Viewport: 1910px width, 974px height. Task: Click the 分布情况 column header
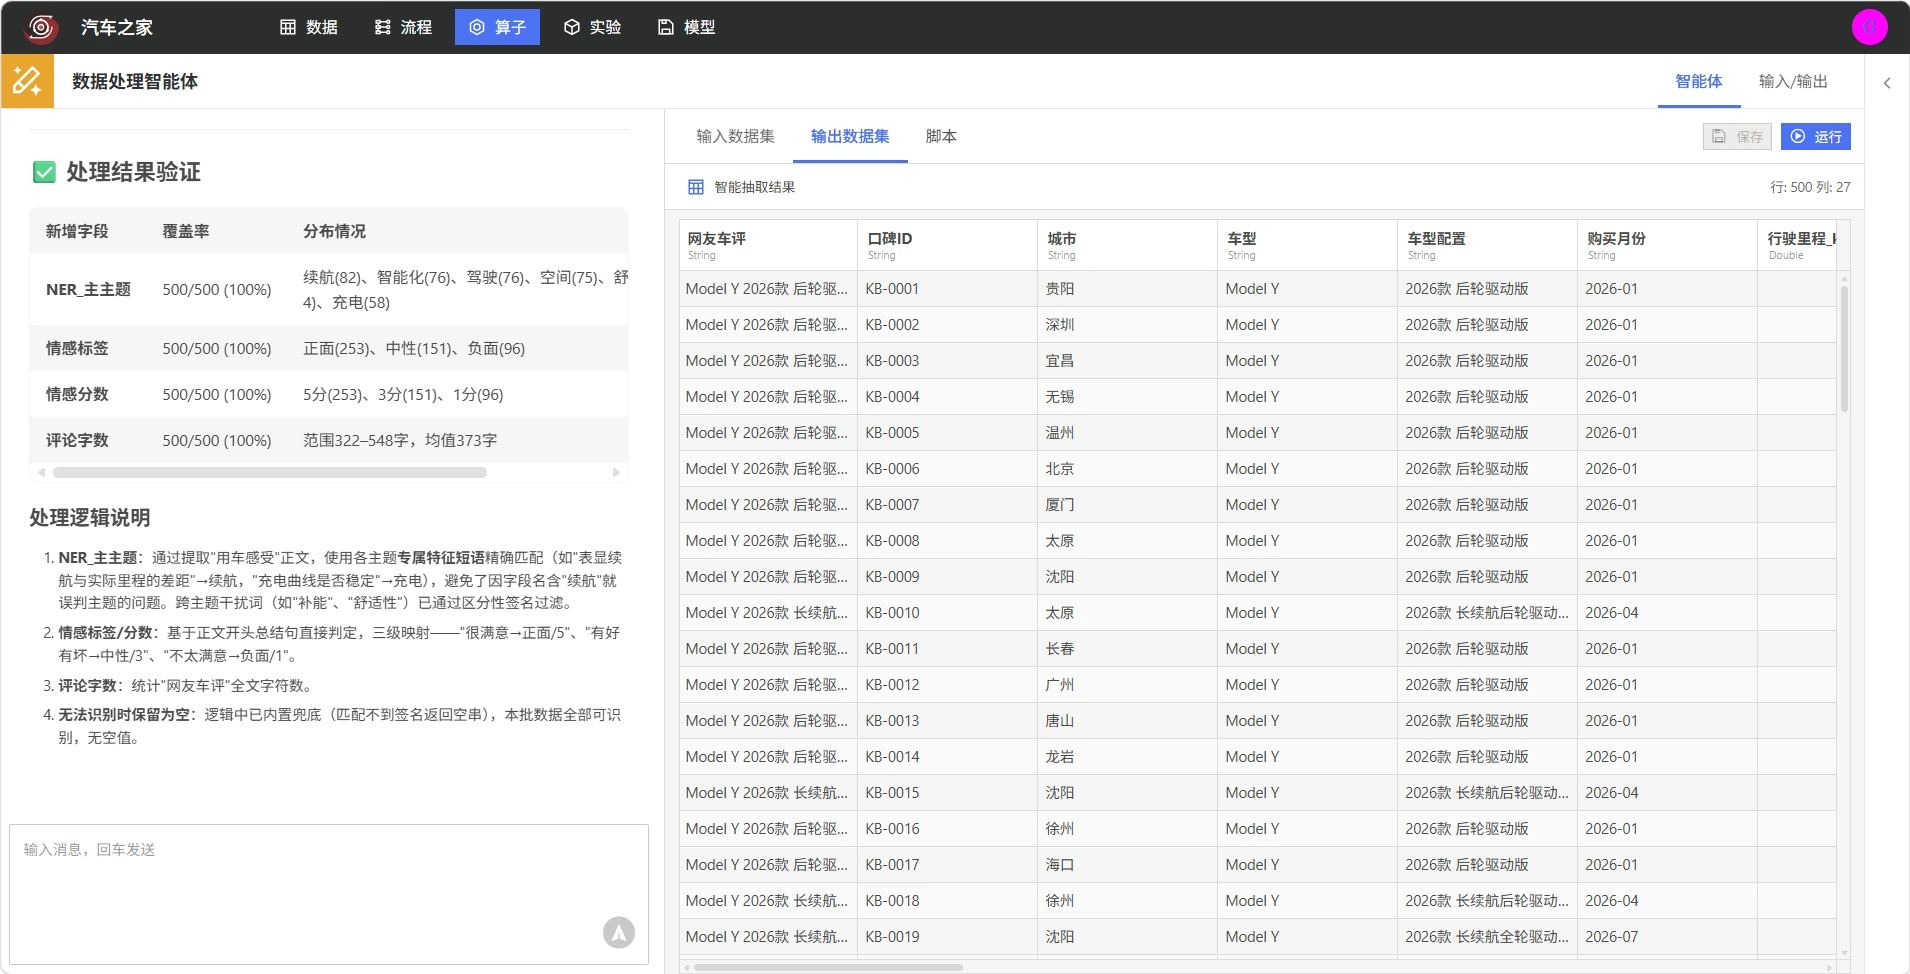334,231
